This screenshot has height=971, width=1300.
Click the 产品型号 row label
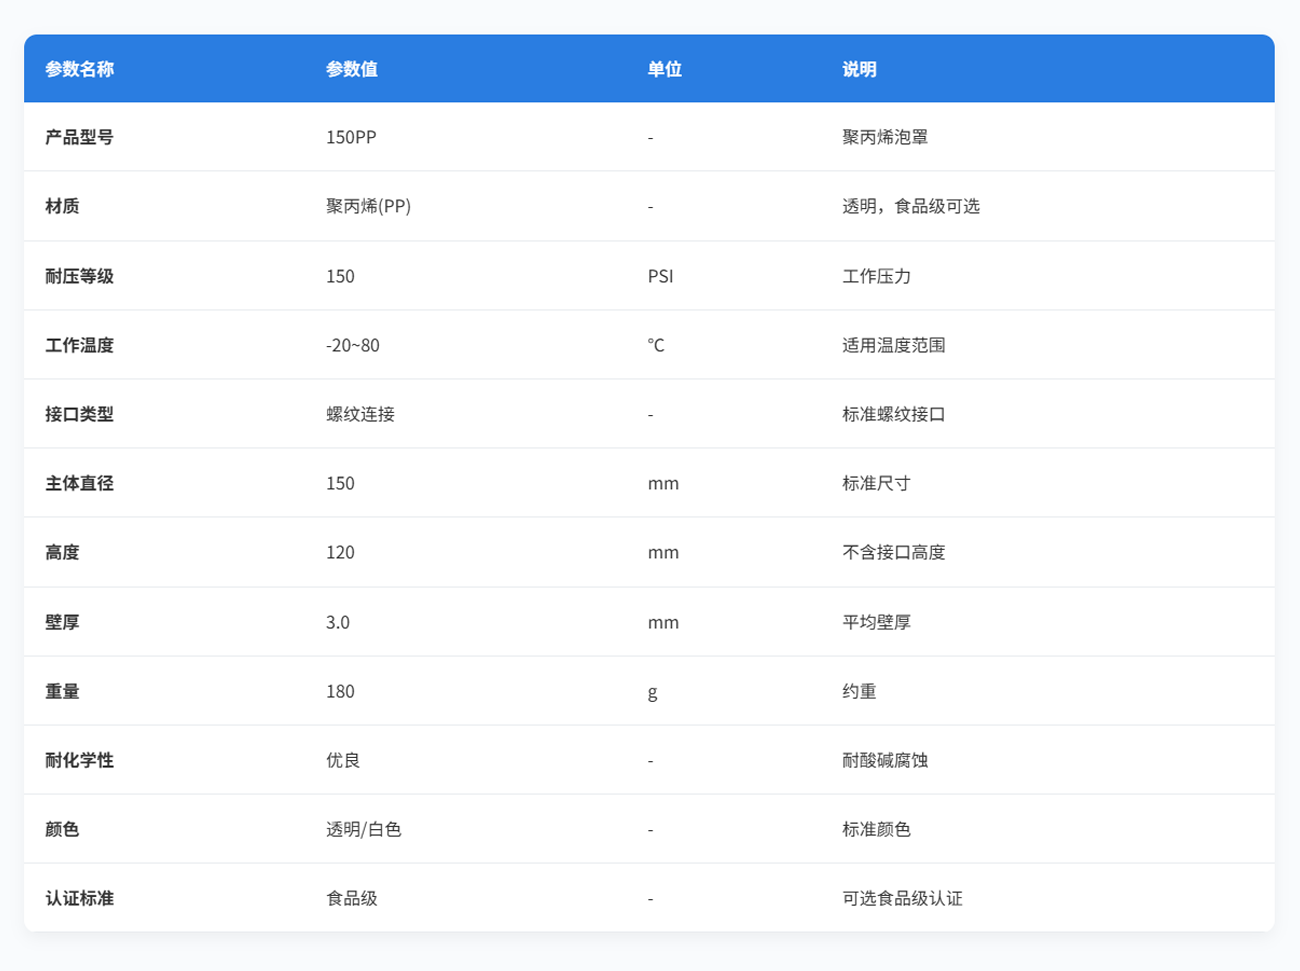pos(79,137)
